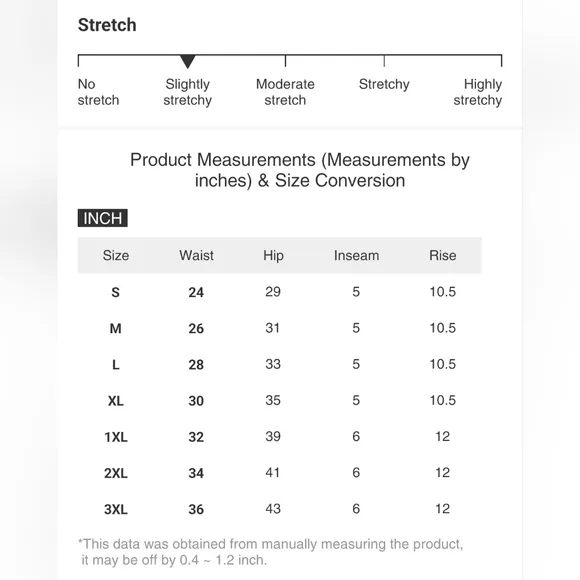This screenshot has height=580, width=580.
Task: Select the S size row label
Action: [x=115, y=293]
